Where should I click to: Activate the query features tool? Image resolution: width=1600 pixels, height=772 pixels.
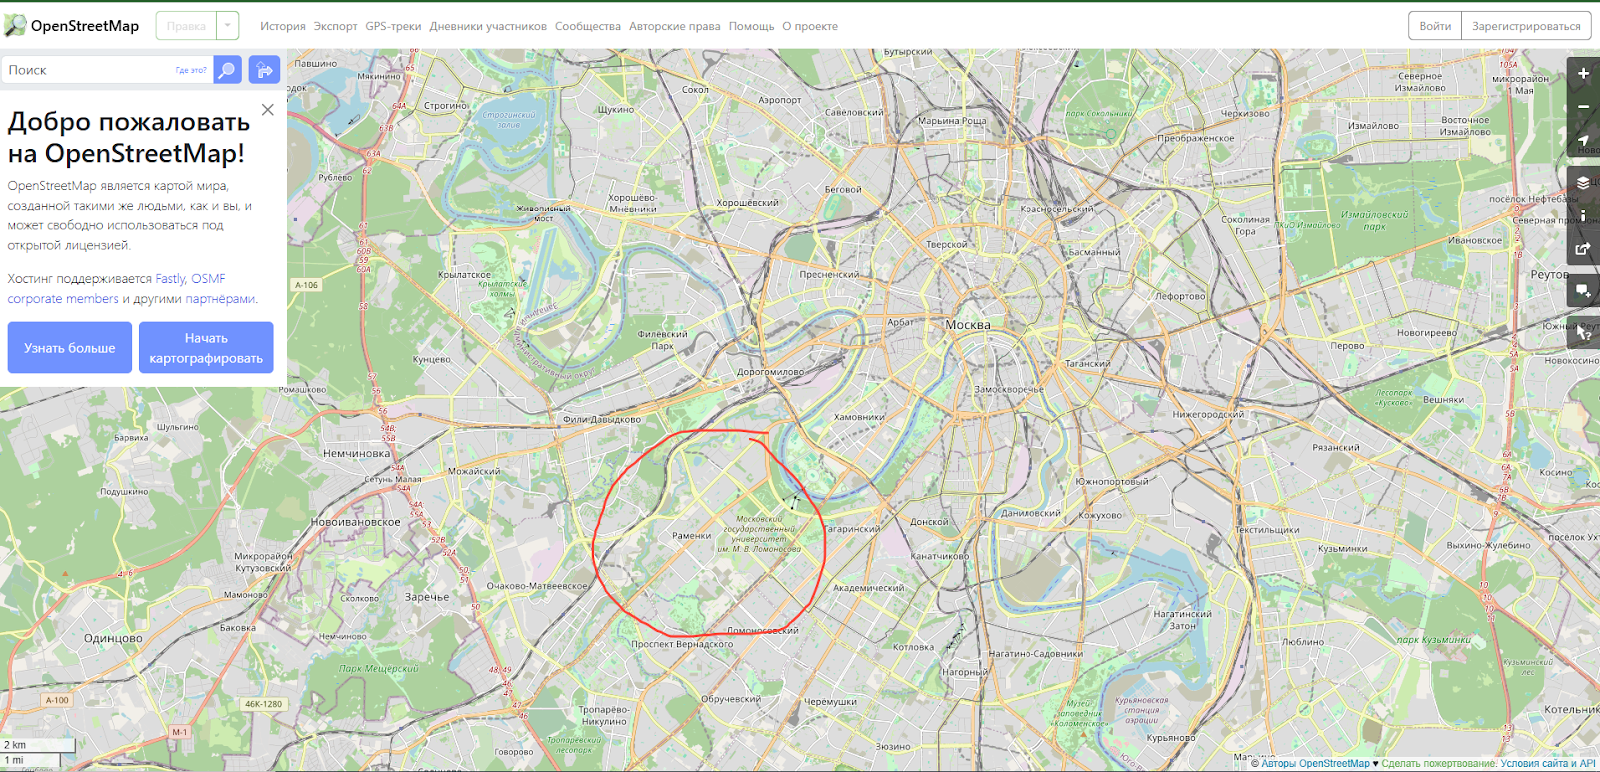click(1583, 333)
